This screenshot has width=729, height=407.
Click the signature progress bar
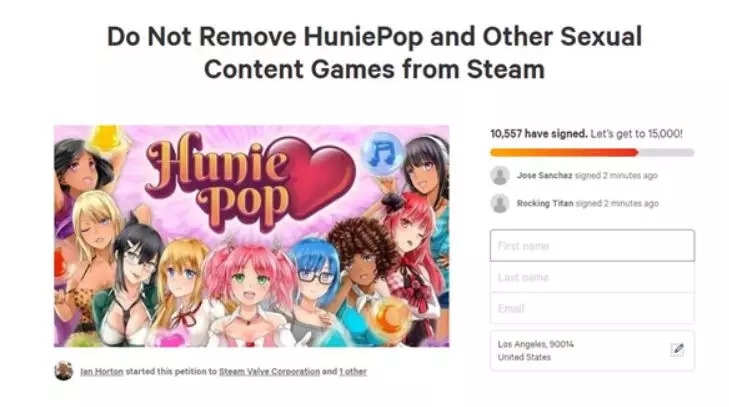click(592, 153)
